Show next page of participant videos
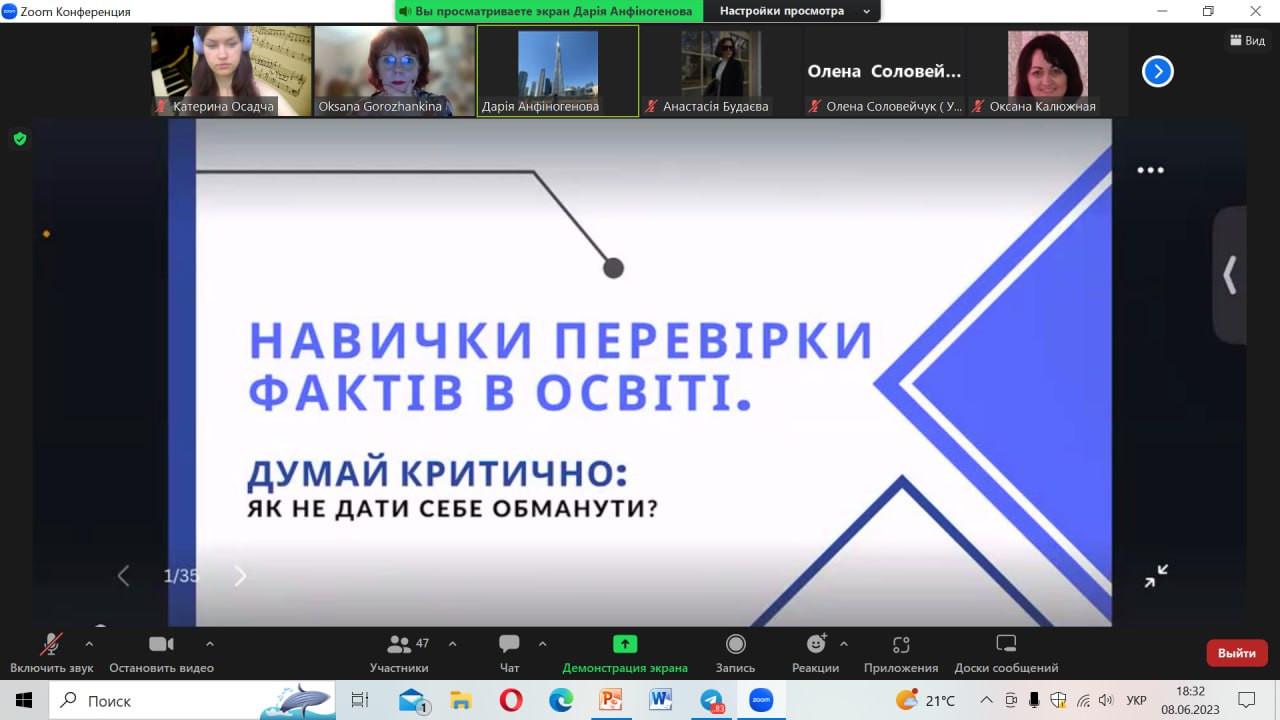The image size is (1280, 720). point(1157,71)
